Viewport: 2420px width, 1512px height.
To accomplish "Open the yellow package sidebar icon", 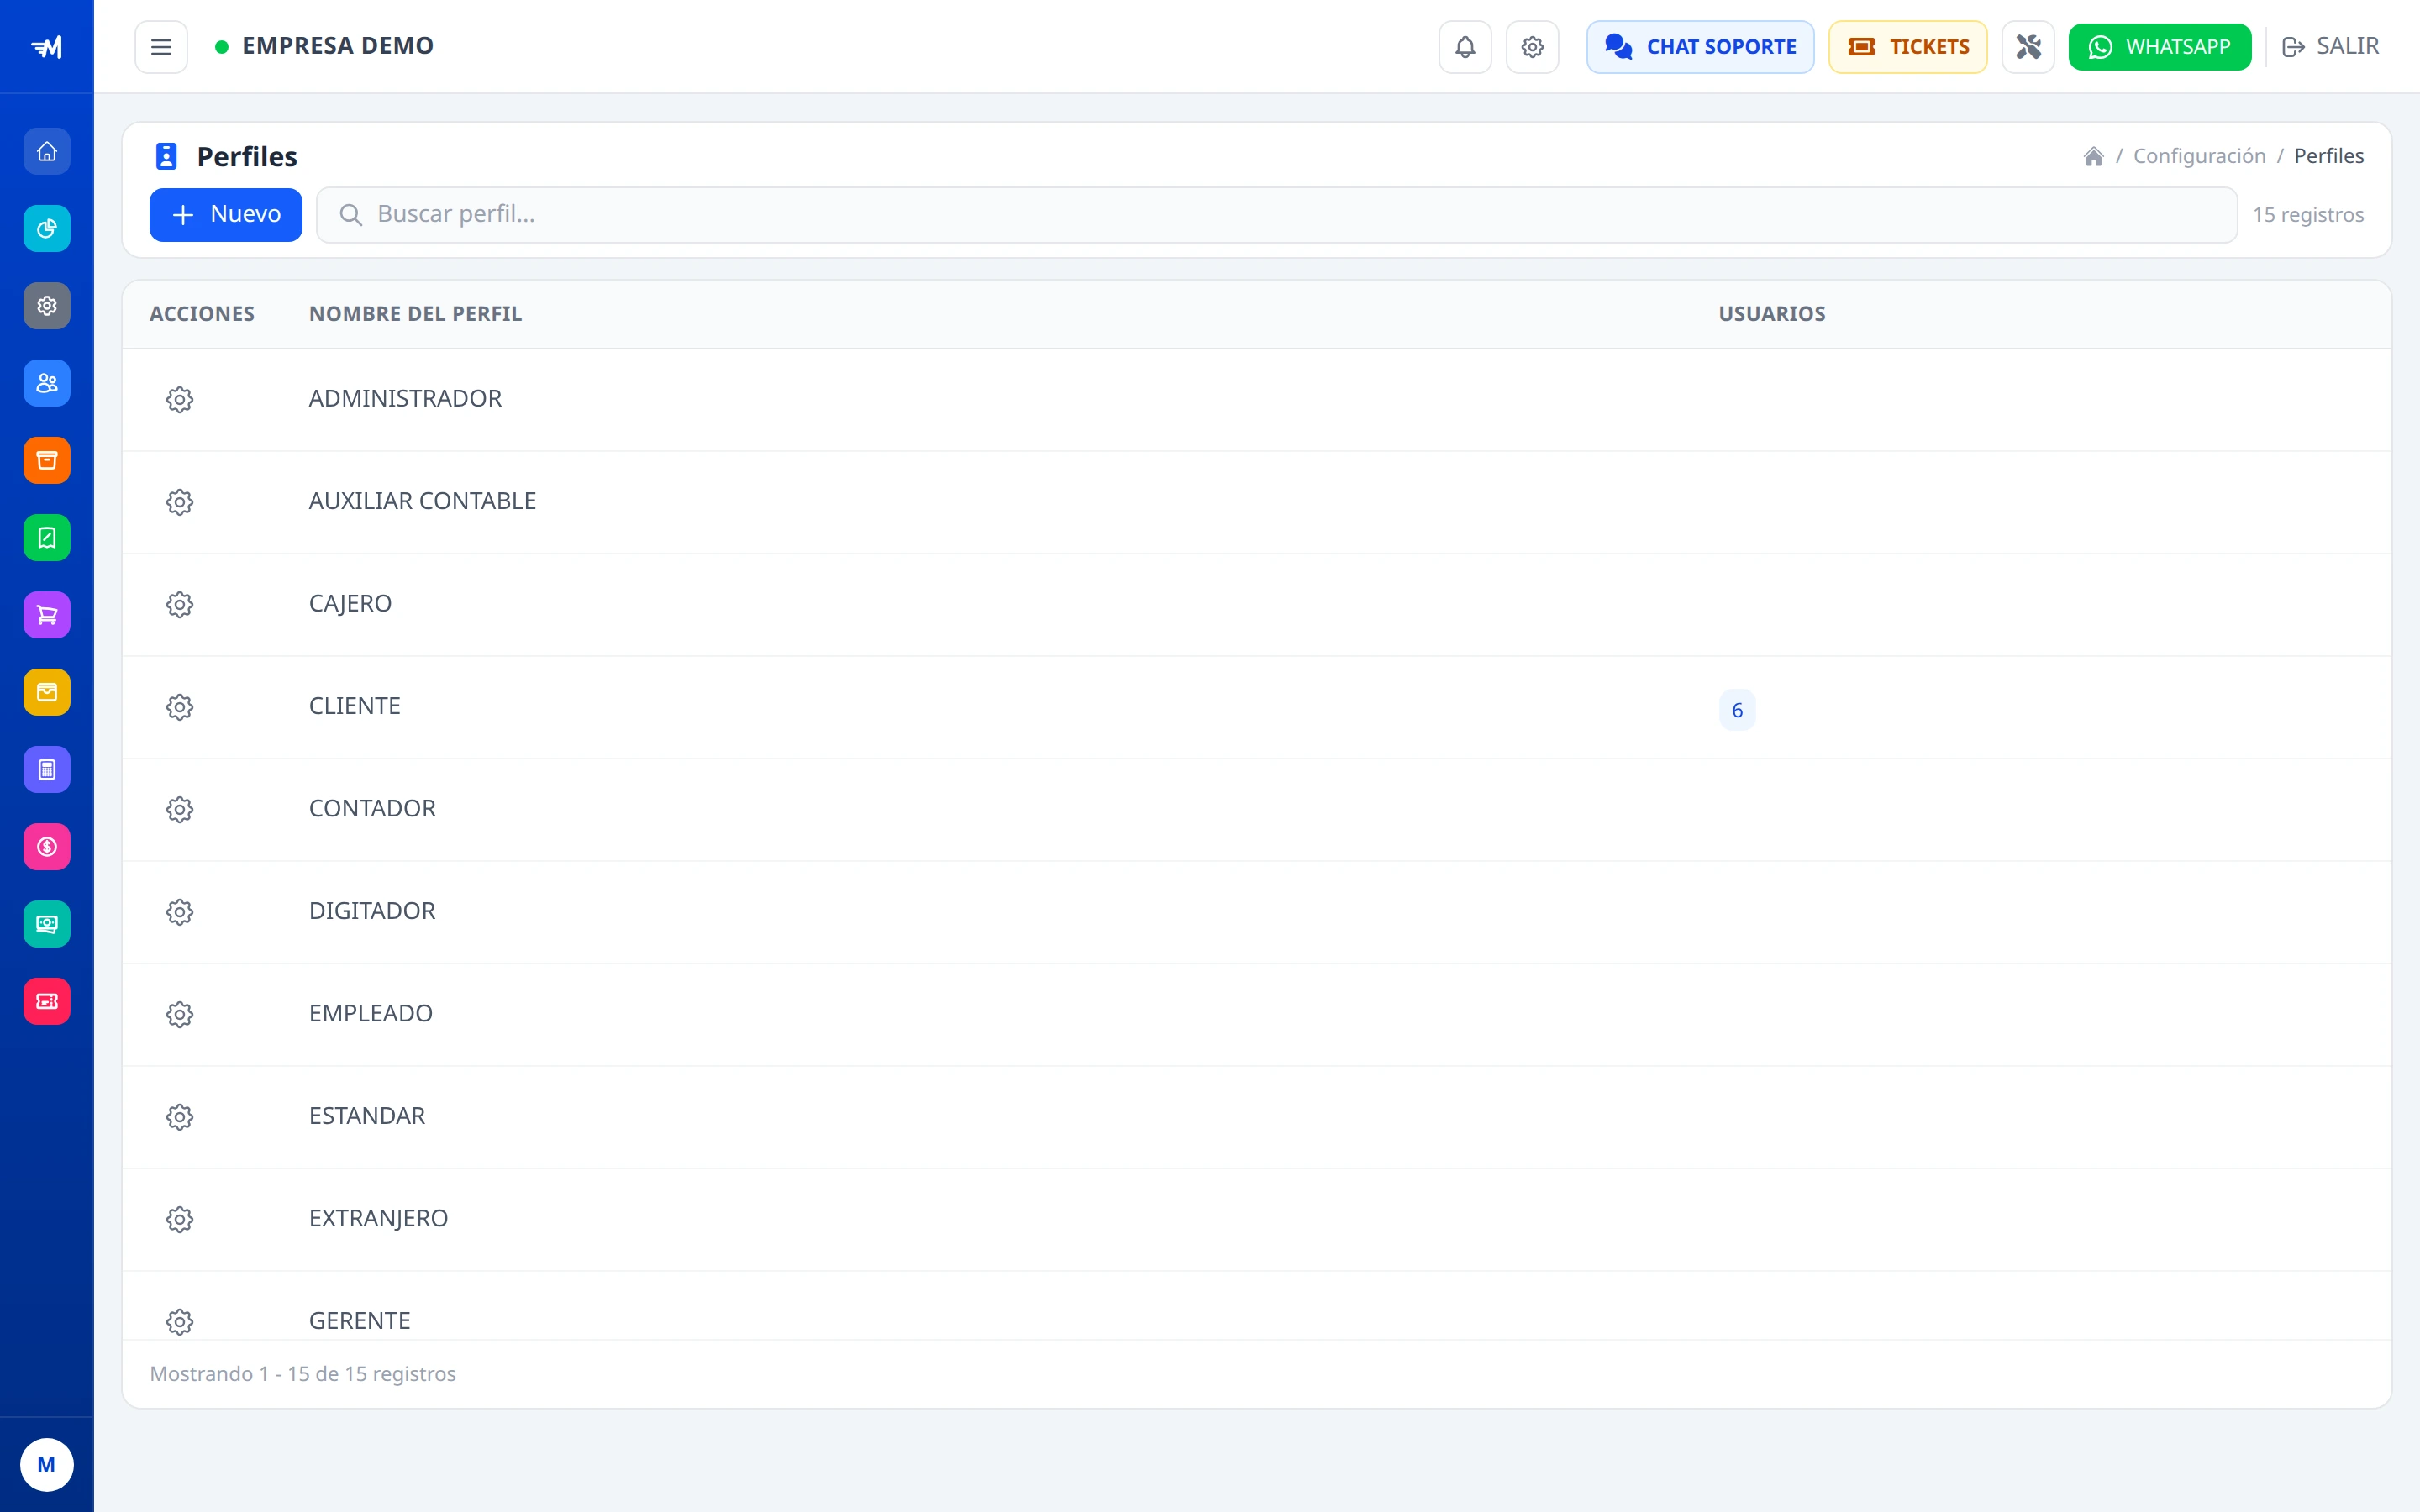I will [x=47, y=692].
